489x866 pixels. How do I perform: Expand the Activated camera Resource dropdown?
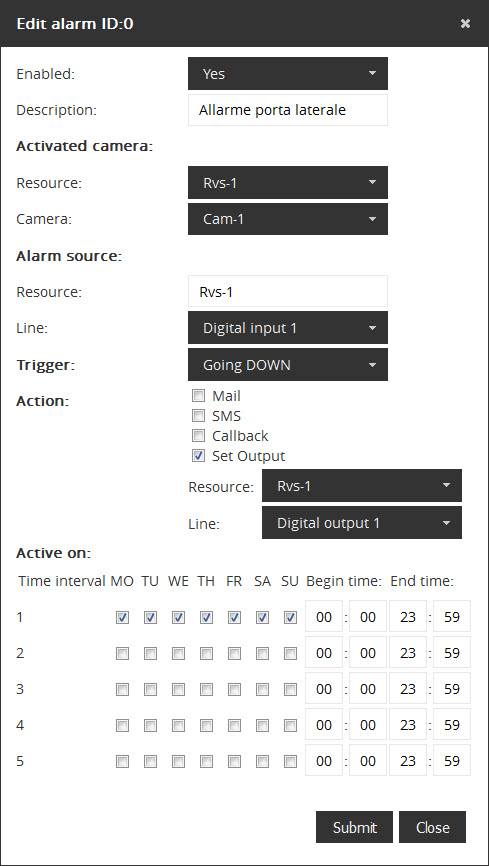(288, 183)
